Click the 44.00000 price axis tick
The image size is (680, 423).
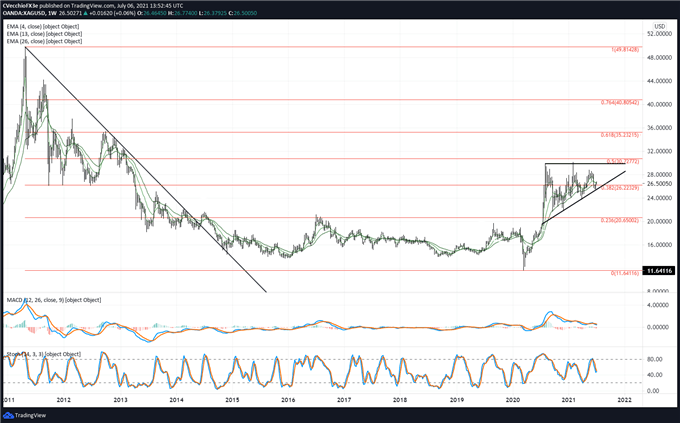click(x=659, y=81)
